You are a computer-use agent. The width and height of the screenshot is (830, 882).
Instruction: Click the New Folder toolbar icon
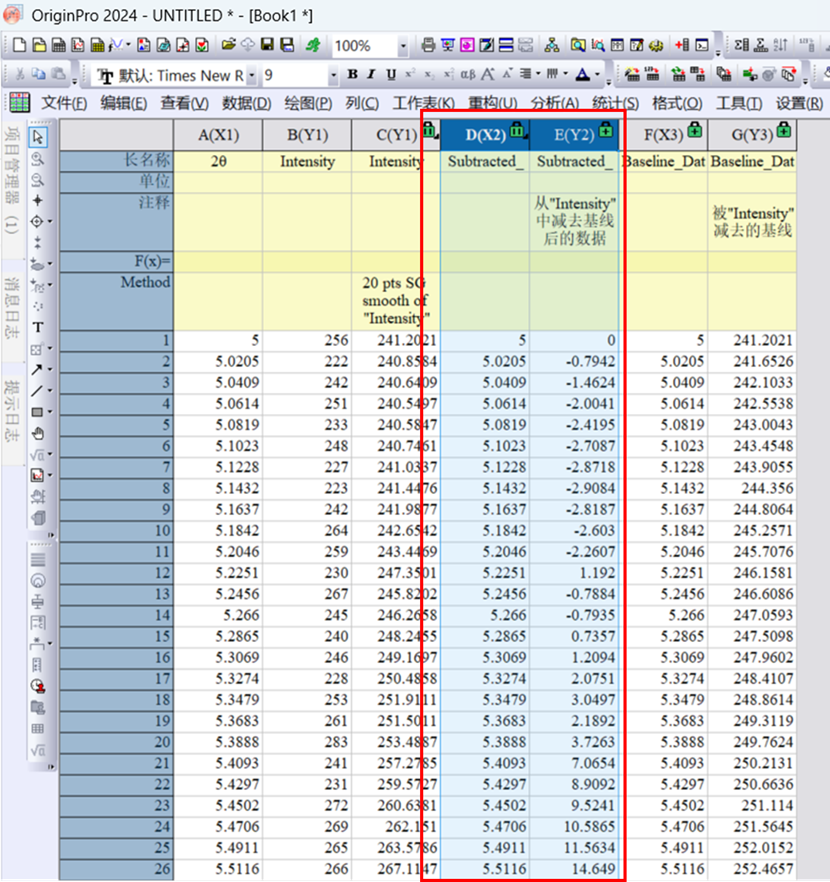39,45
